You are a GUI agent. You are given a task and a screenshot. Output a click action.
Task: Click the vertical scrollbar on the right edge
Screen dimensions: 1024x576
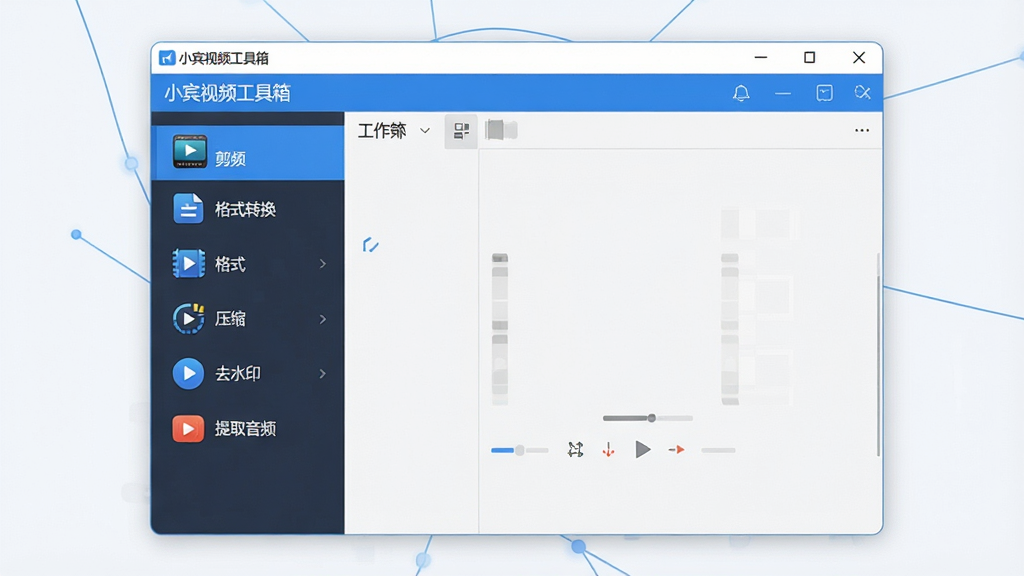(878, 366)
